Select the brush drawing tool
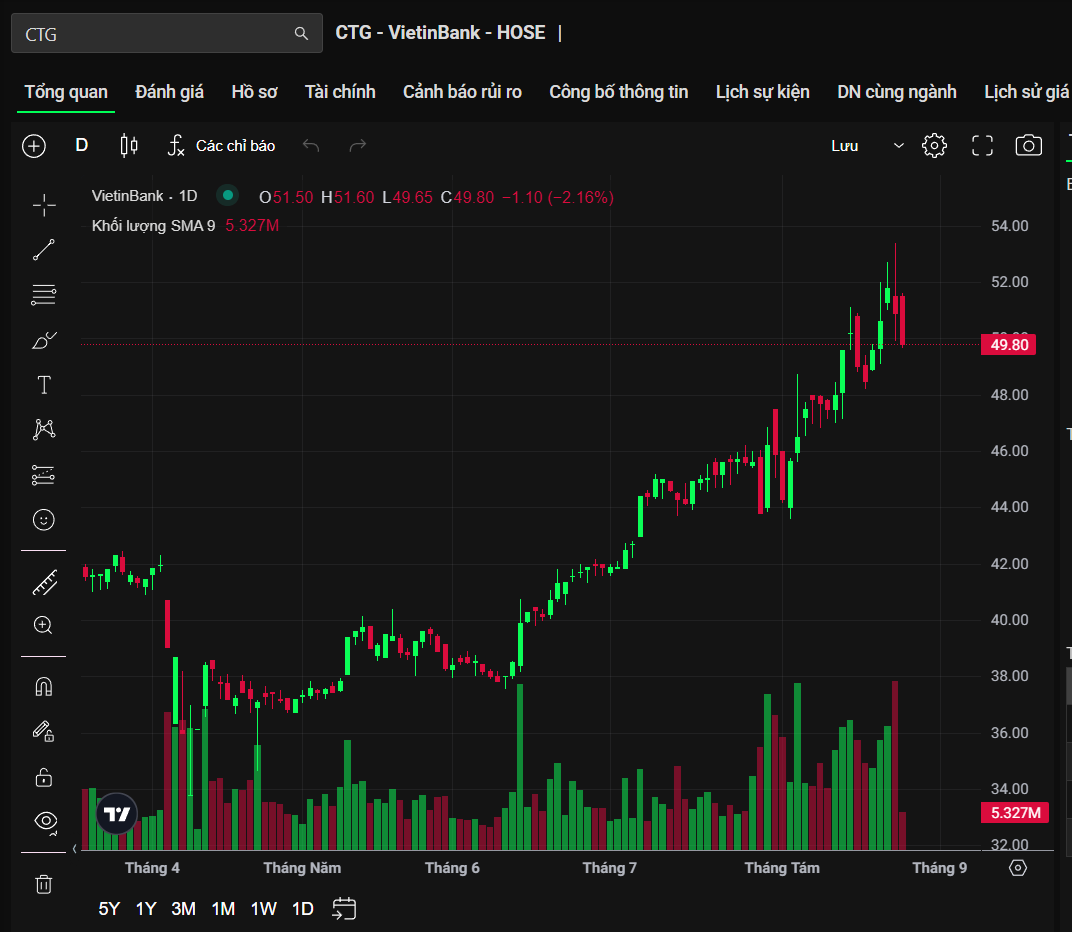Viewport: 1072px width, 932px height. 44,340
